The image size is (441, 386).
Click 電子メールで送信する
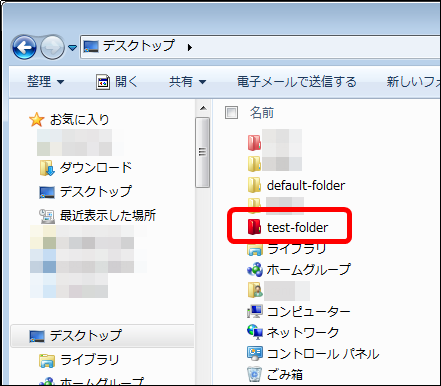click(x=297, y=82)
